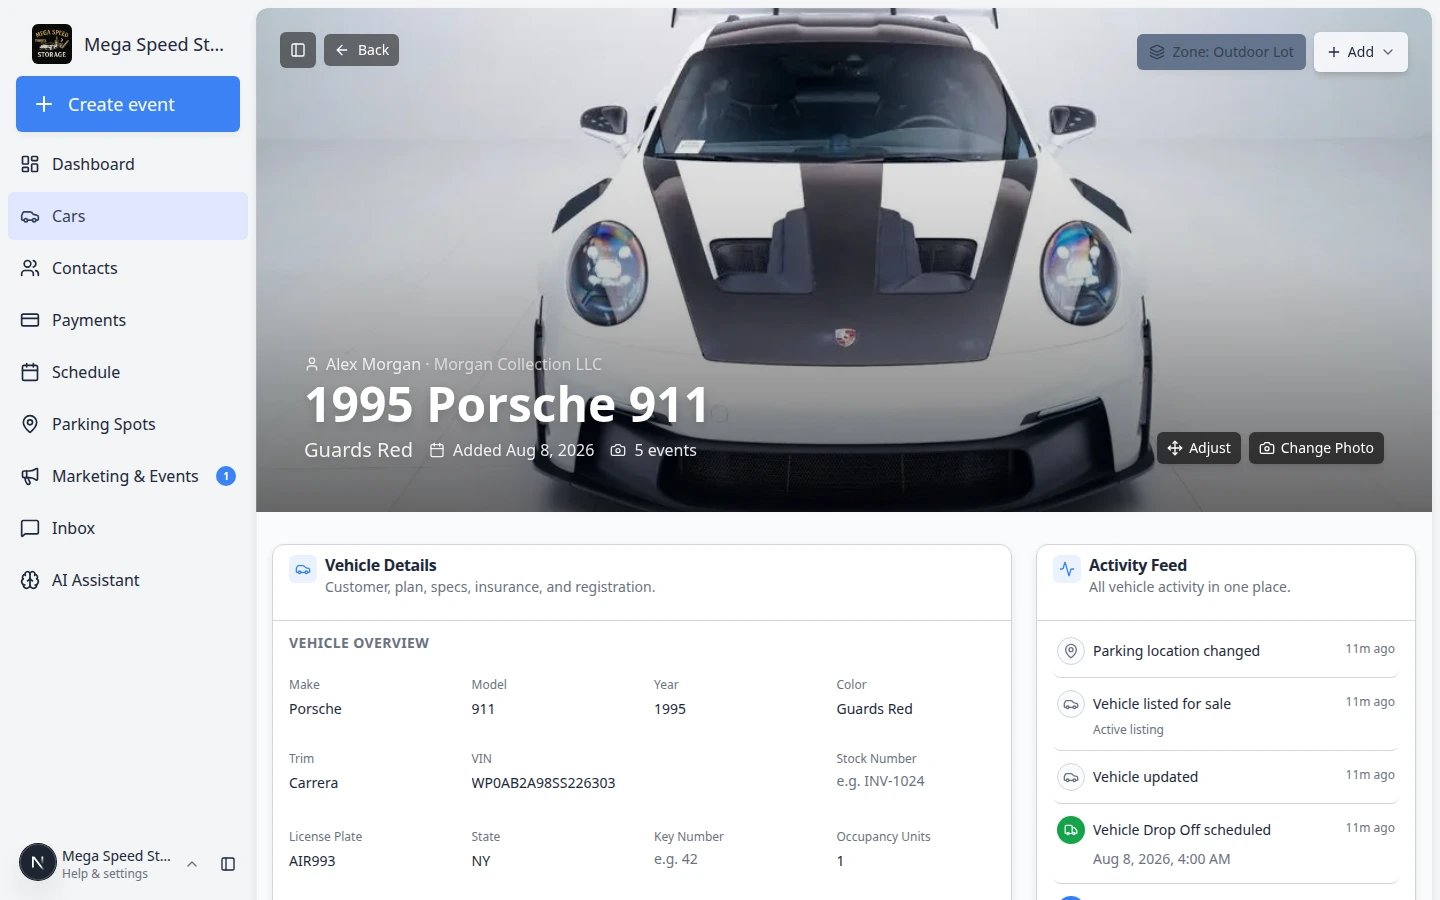
Task: Click the green Vehicle Drop Off icon
Action: [x=1071, y=830]
